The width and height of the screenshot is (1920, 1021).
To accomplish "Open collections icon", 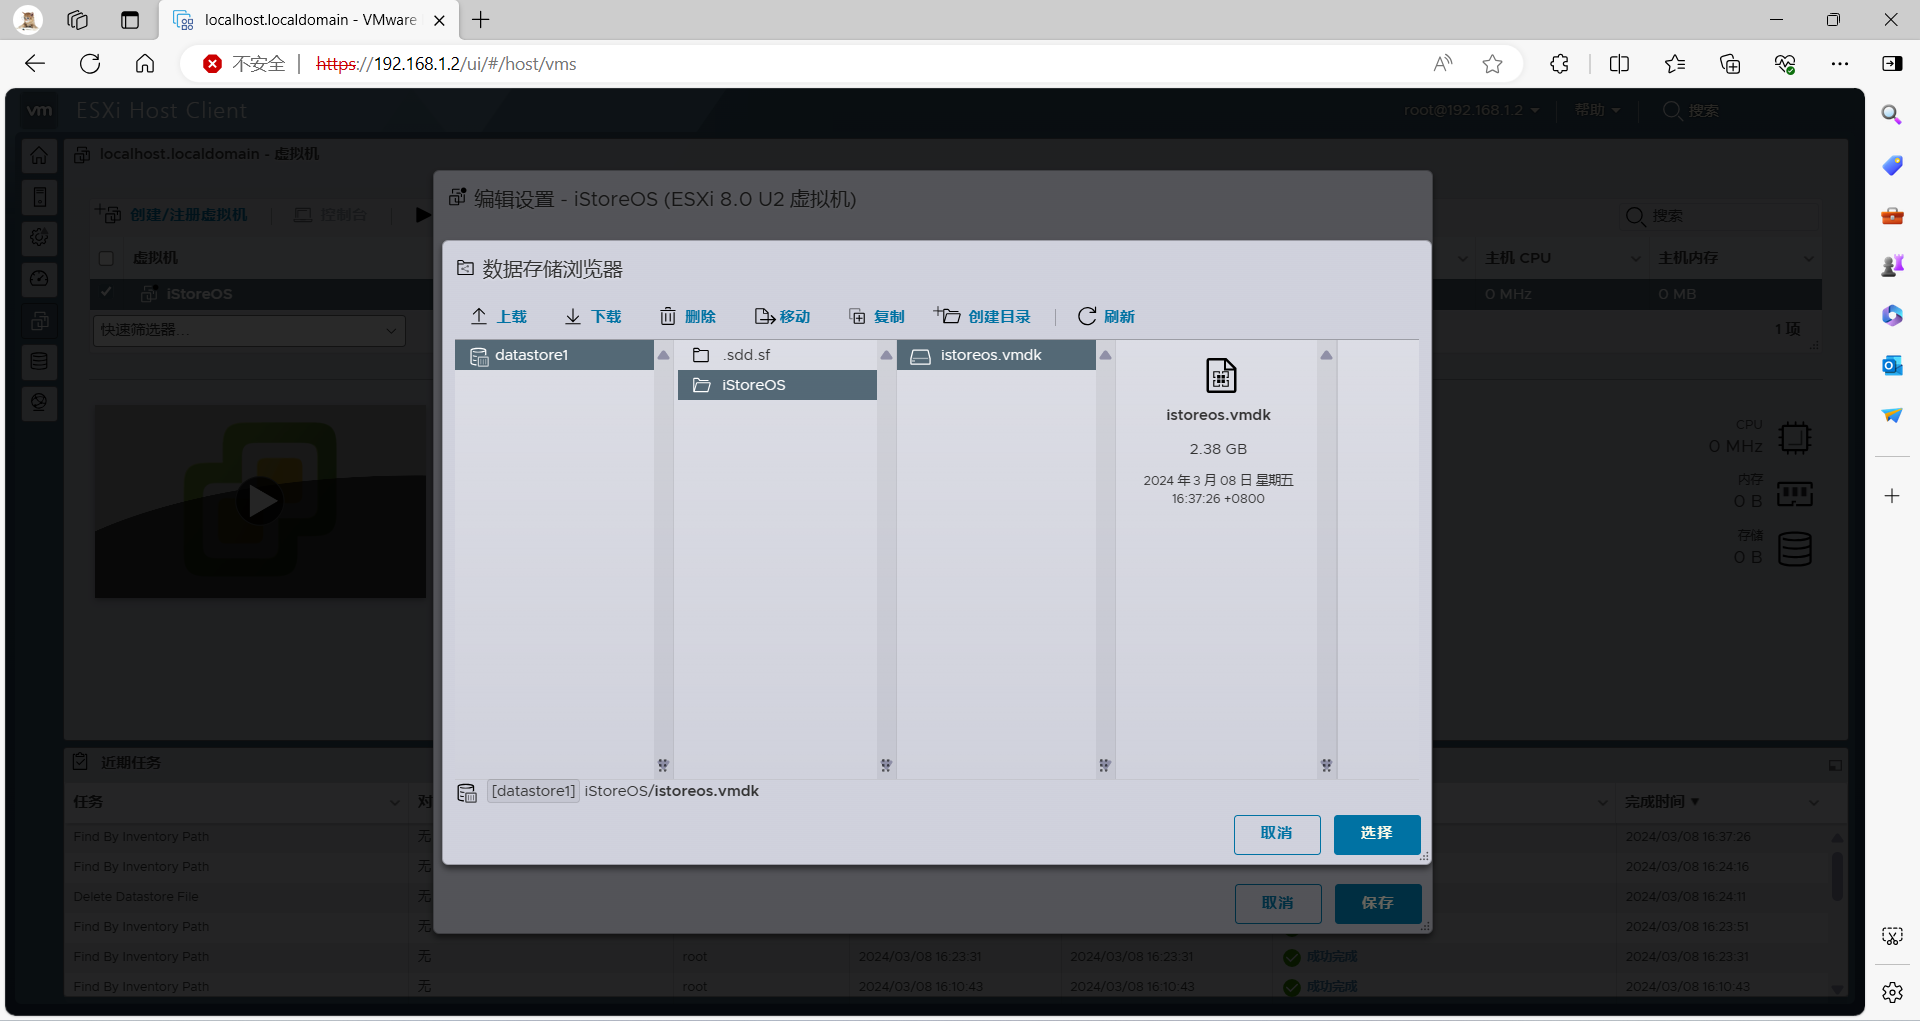I will coord(1730,64).
